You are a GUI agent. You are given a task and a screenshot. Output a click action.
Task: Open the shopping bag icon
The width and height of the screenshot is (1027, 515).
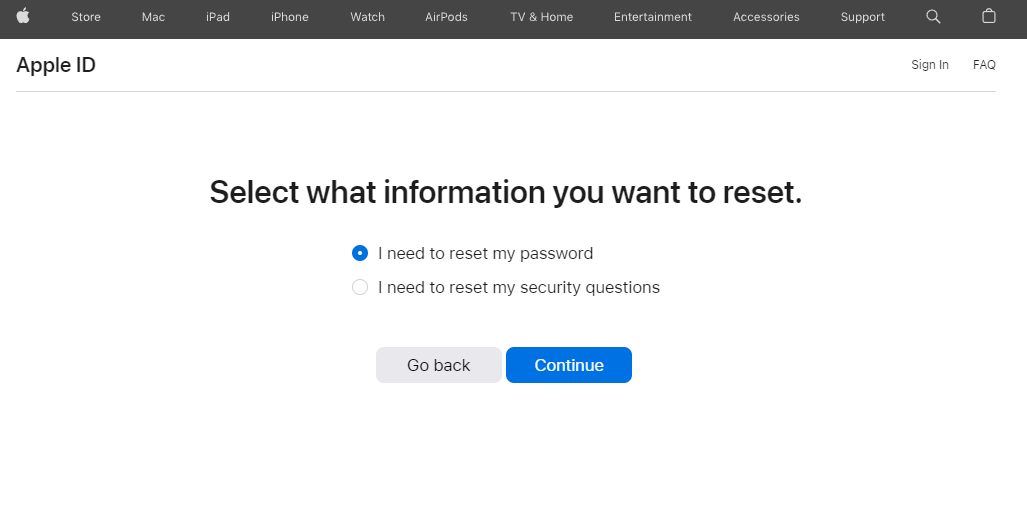coord(989,17)
